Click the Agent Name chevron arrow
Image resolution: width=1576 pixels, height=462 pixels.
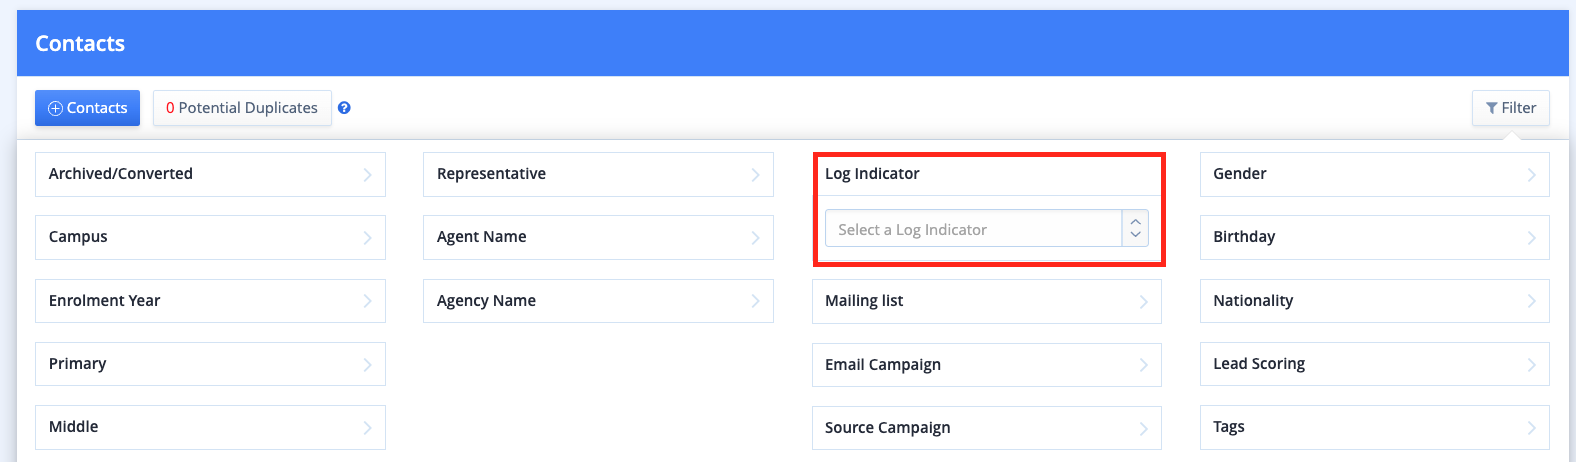755,238
